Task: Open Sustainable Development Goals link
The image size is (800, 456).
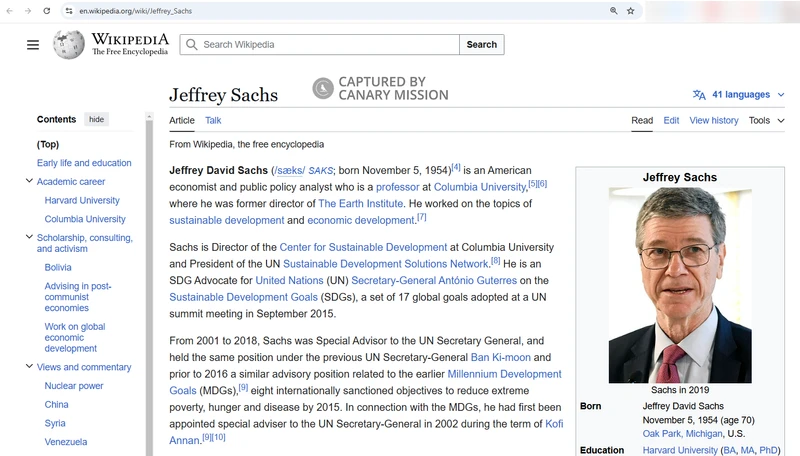Action: pyautogui.click(x=243, y=297)
